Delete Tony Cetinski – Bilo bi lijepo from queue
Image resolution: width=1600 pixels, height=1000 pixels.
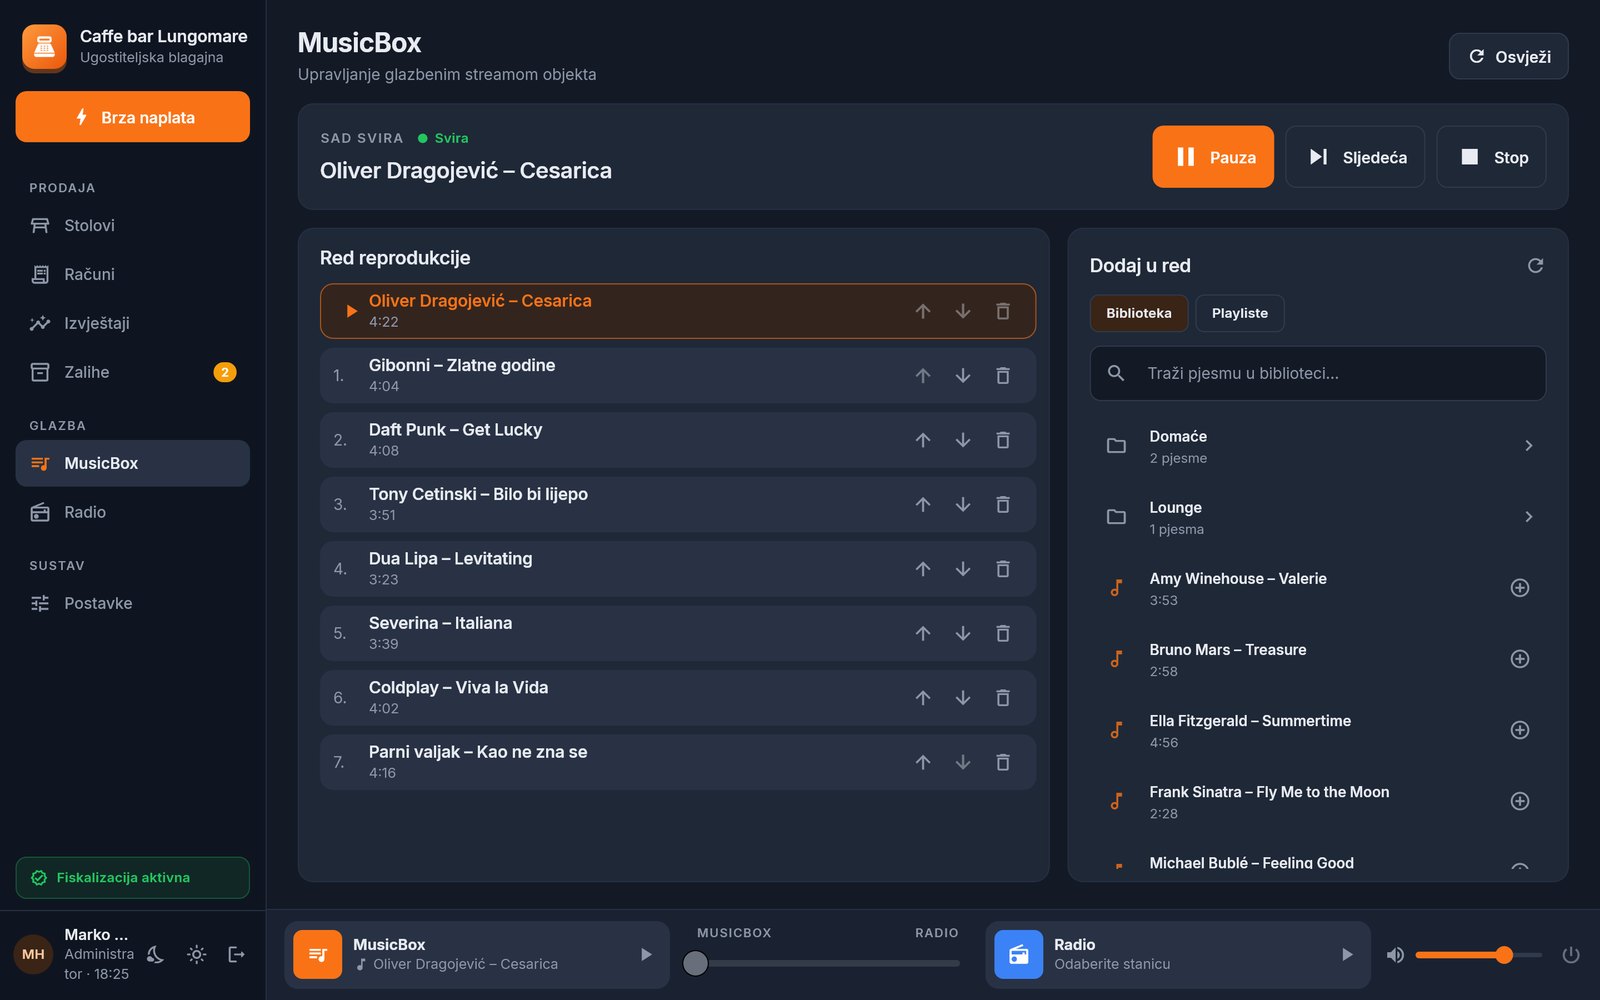[x=1003, y=505]
